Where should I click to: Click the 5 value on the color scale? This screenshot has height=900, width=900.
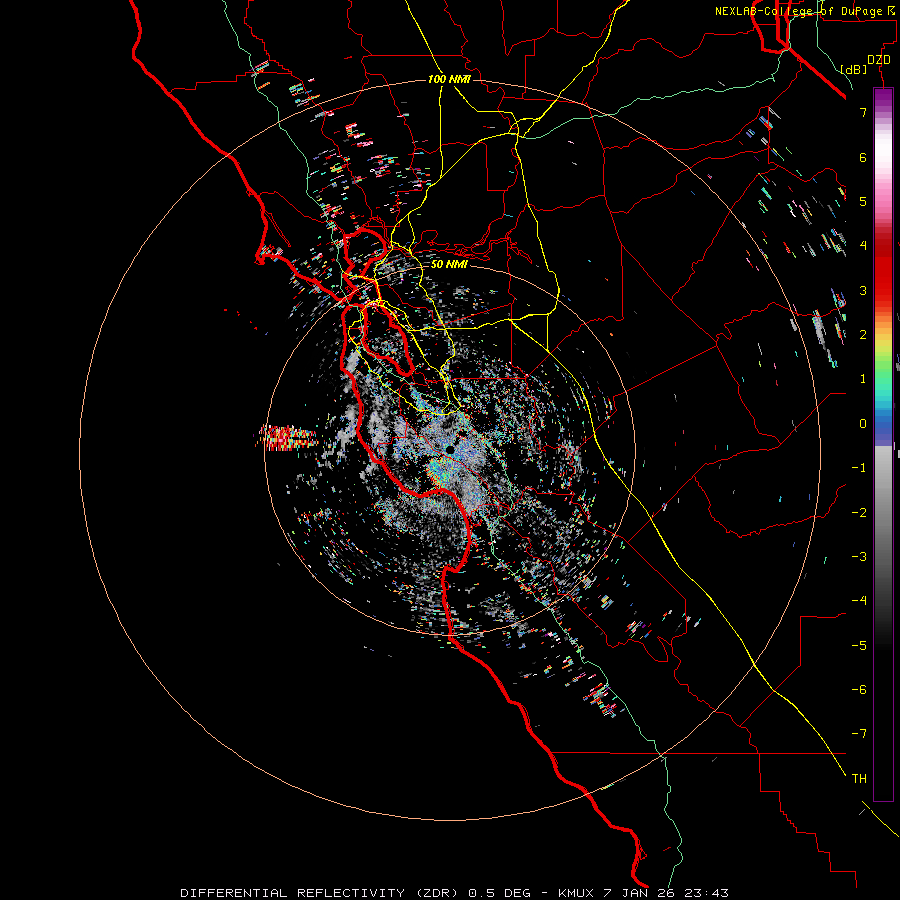click(x=863, y=201)
